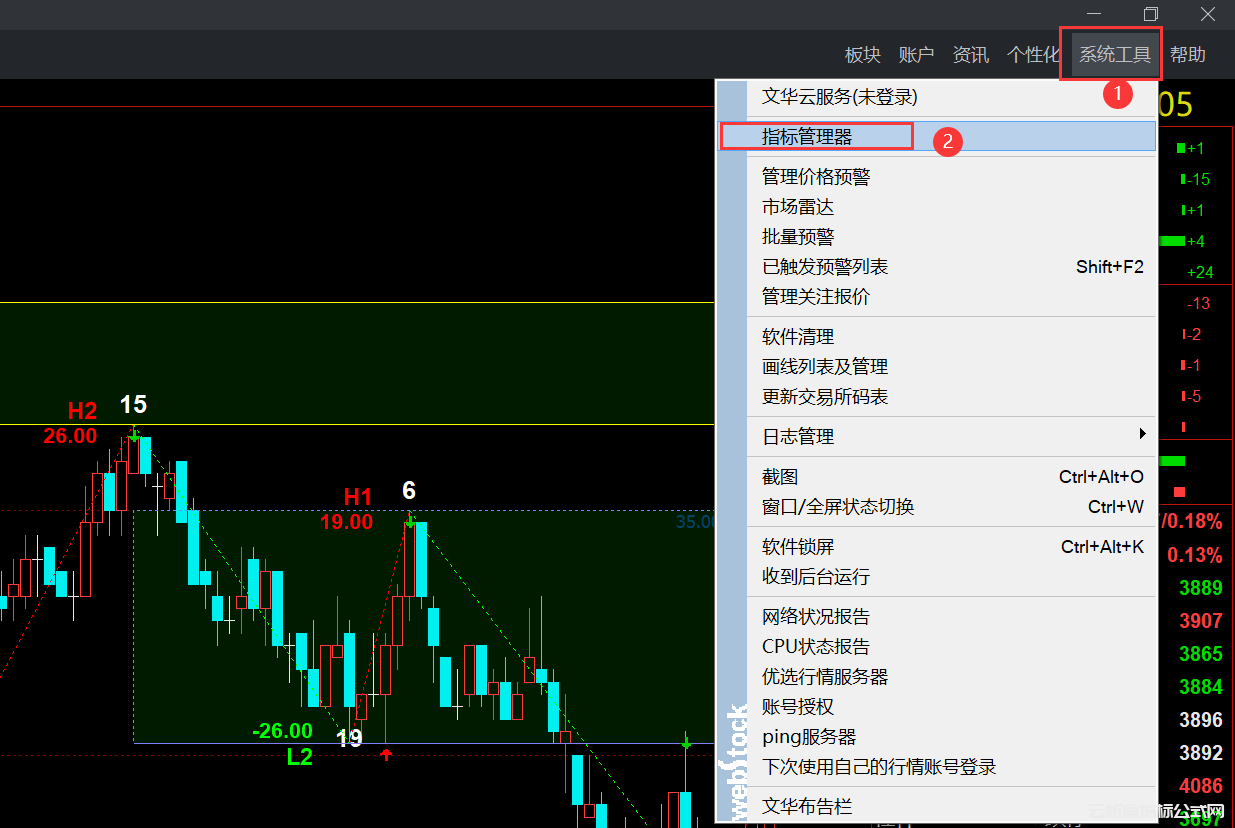Expand the 日志管理 submenu
This screenshot has width=1235, height=828.
pos(952,437)
